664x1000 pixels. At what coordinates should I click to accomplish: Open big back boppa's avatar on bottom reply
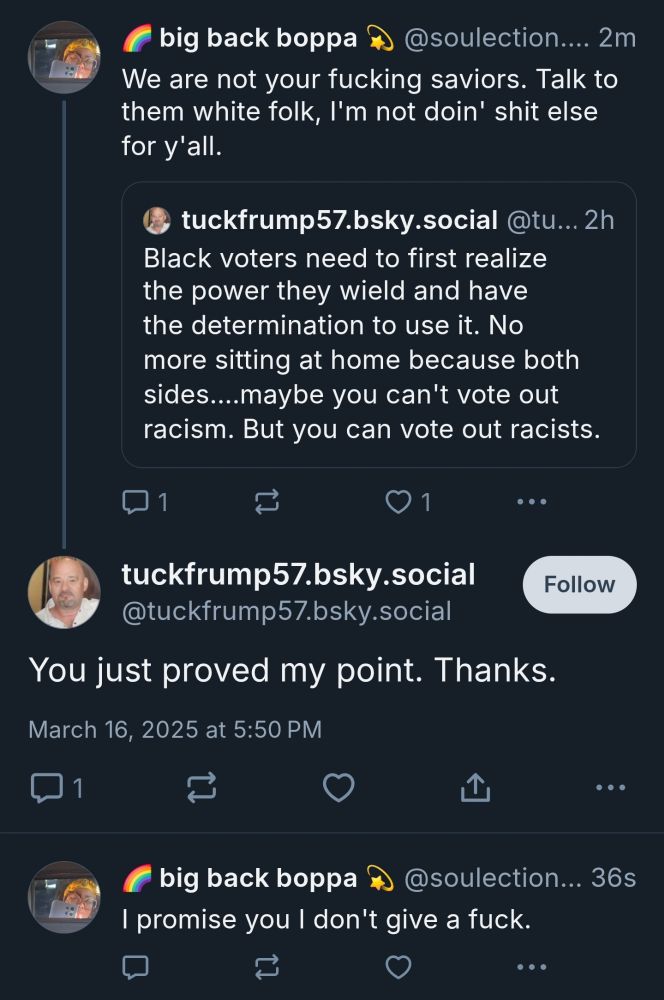[x=64, y=898]
